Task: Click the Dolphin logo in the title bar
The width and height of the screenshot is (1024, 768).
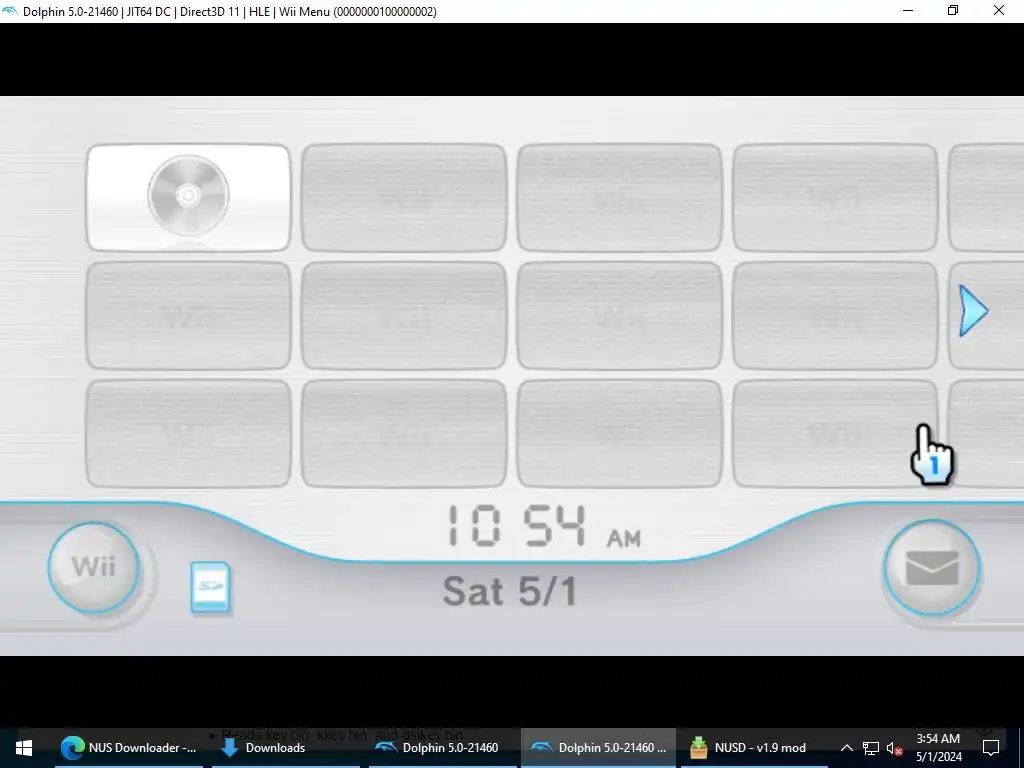Action: 10,11
